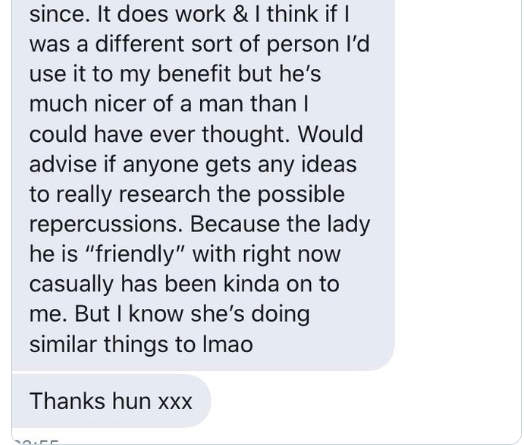524x445 pixels.
Task: Click the quoted word "friendly" in the message
Action: [135, 254]
